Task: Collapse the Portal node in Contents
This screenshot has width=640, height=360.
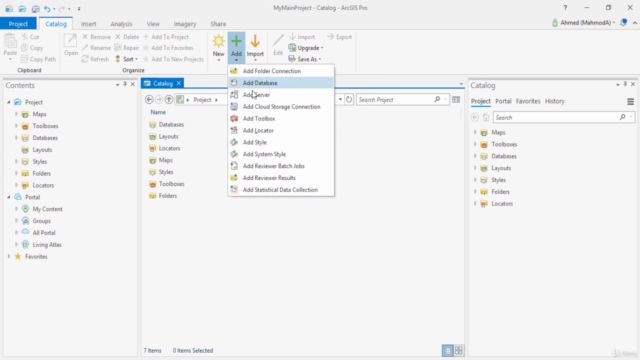Action: tap(9, 197)
